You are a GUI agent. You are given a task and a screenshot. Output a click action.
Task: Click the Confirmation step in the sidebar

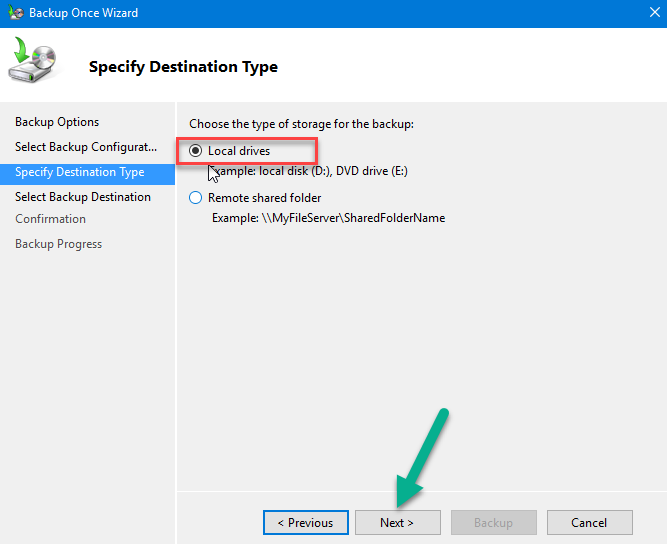[x=51, y=219]
